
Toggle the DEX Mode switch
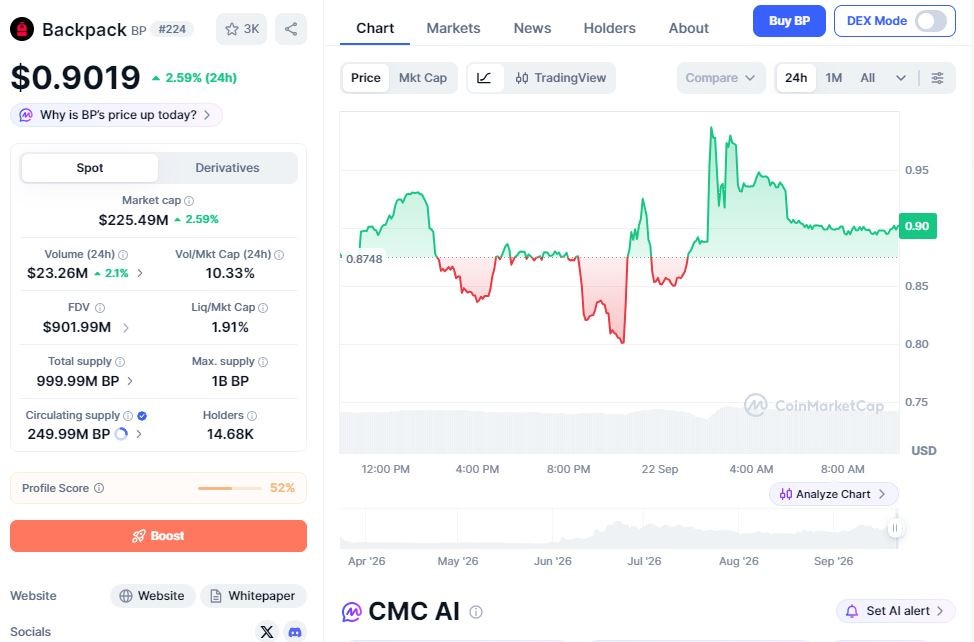[x=931, y=21]
